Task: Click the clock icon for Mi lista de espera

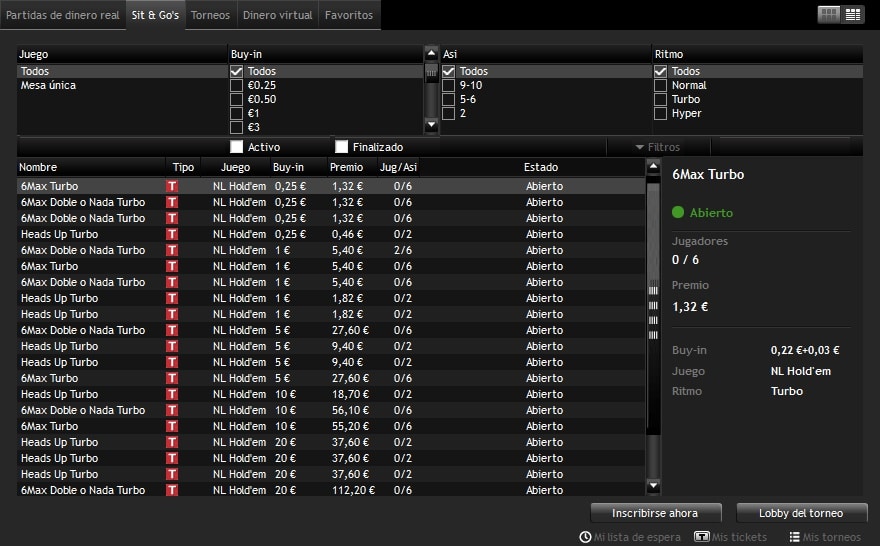Action: 585,537
